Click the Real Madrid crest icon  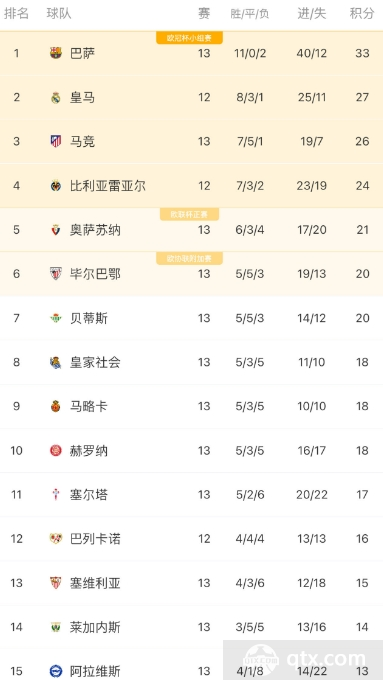pyautogui.click(x=56, y=98)
